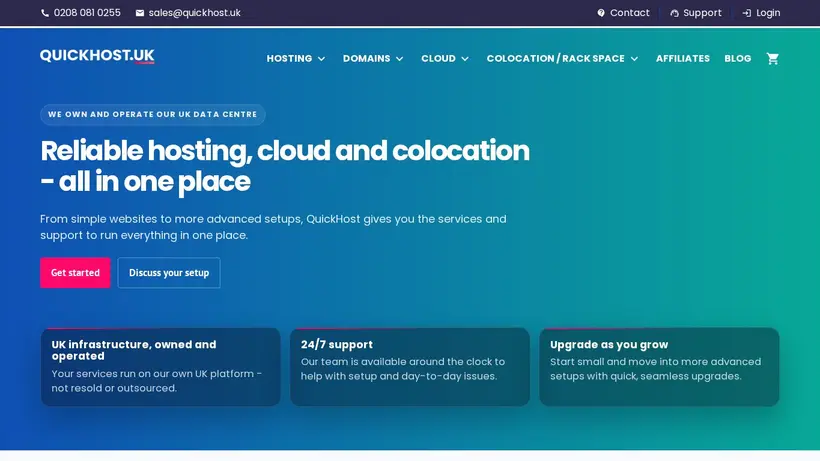The image size is (820, 461).
Task: Click the '24/7 support' card heading
Action: (337, 344)
